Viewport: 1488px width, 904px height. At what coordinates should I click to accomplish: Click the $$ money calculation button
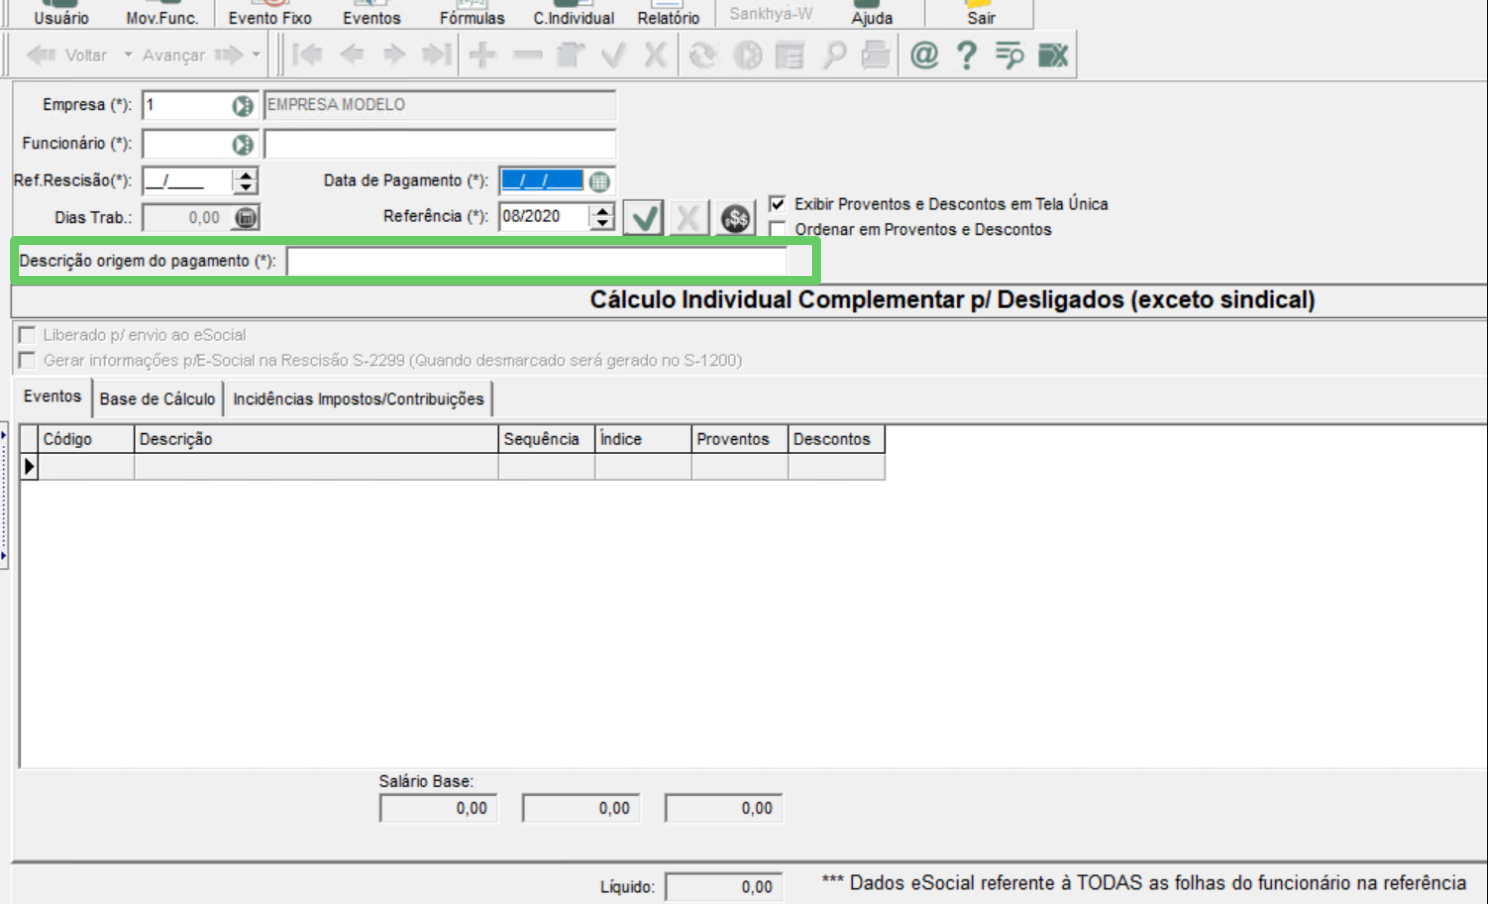735,218
